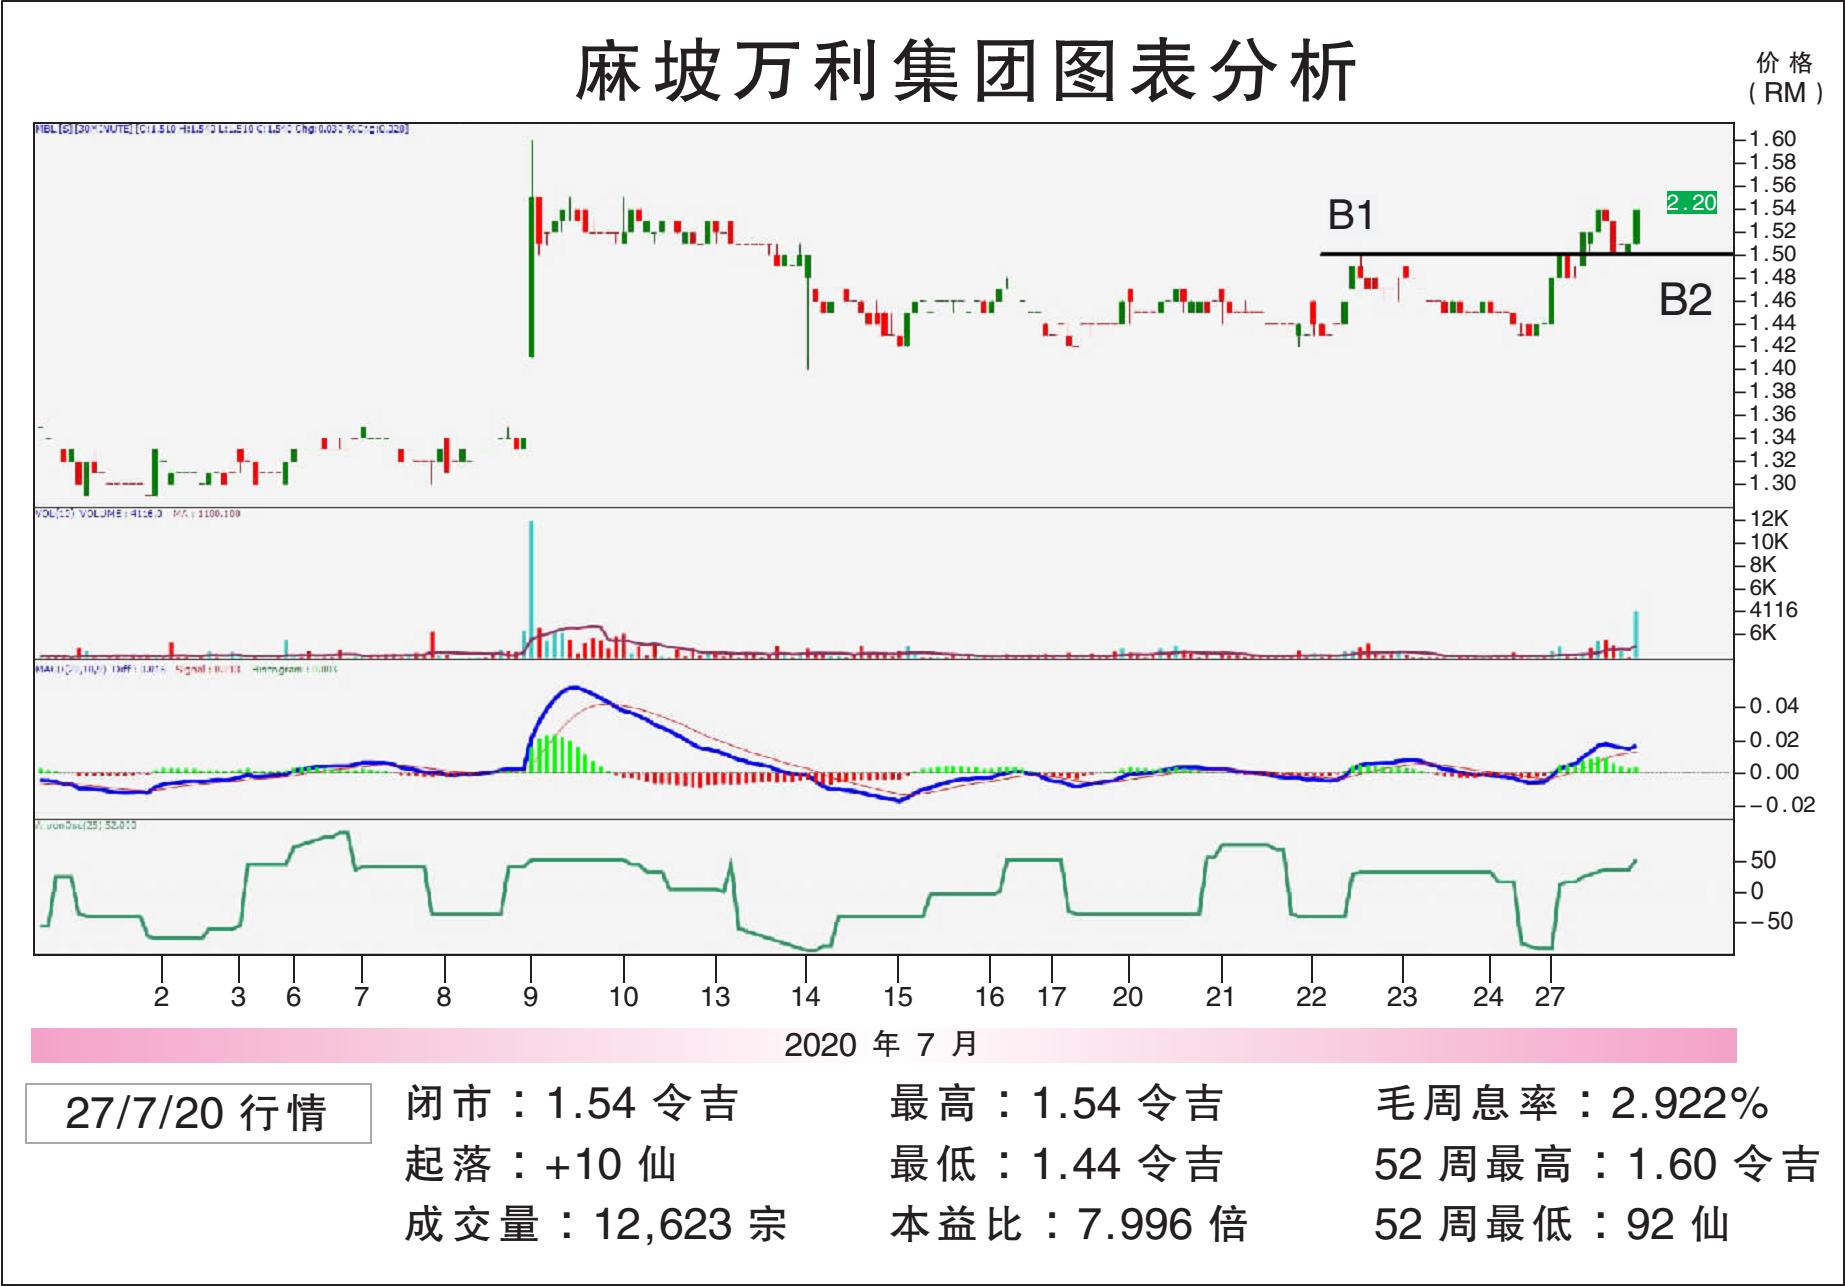Click the 1.60 price axis value
Image resolution: width=1845 pixels, height=1286 pixels.
point(1772,139)
